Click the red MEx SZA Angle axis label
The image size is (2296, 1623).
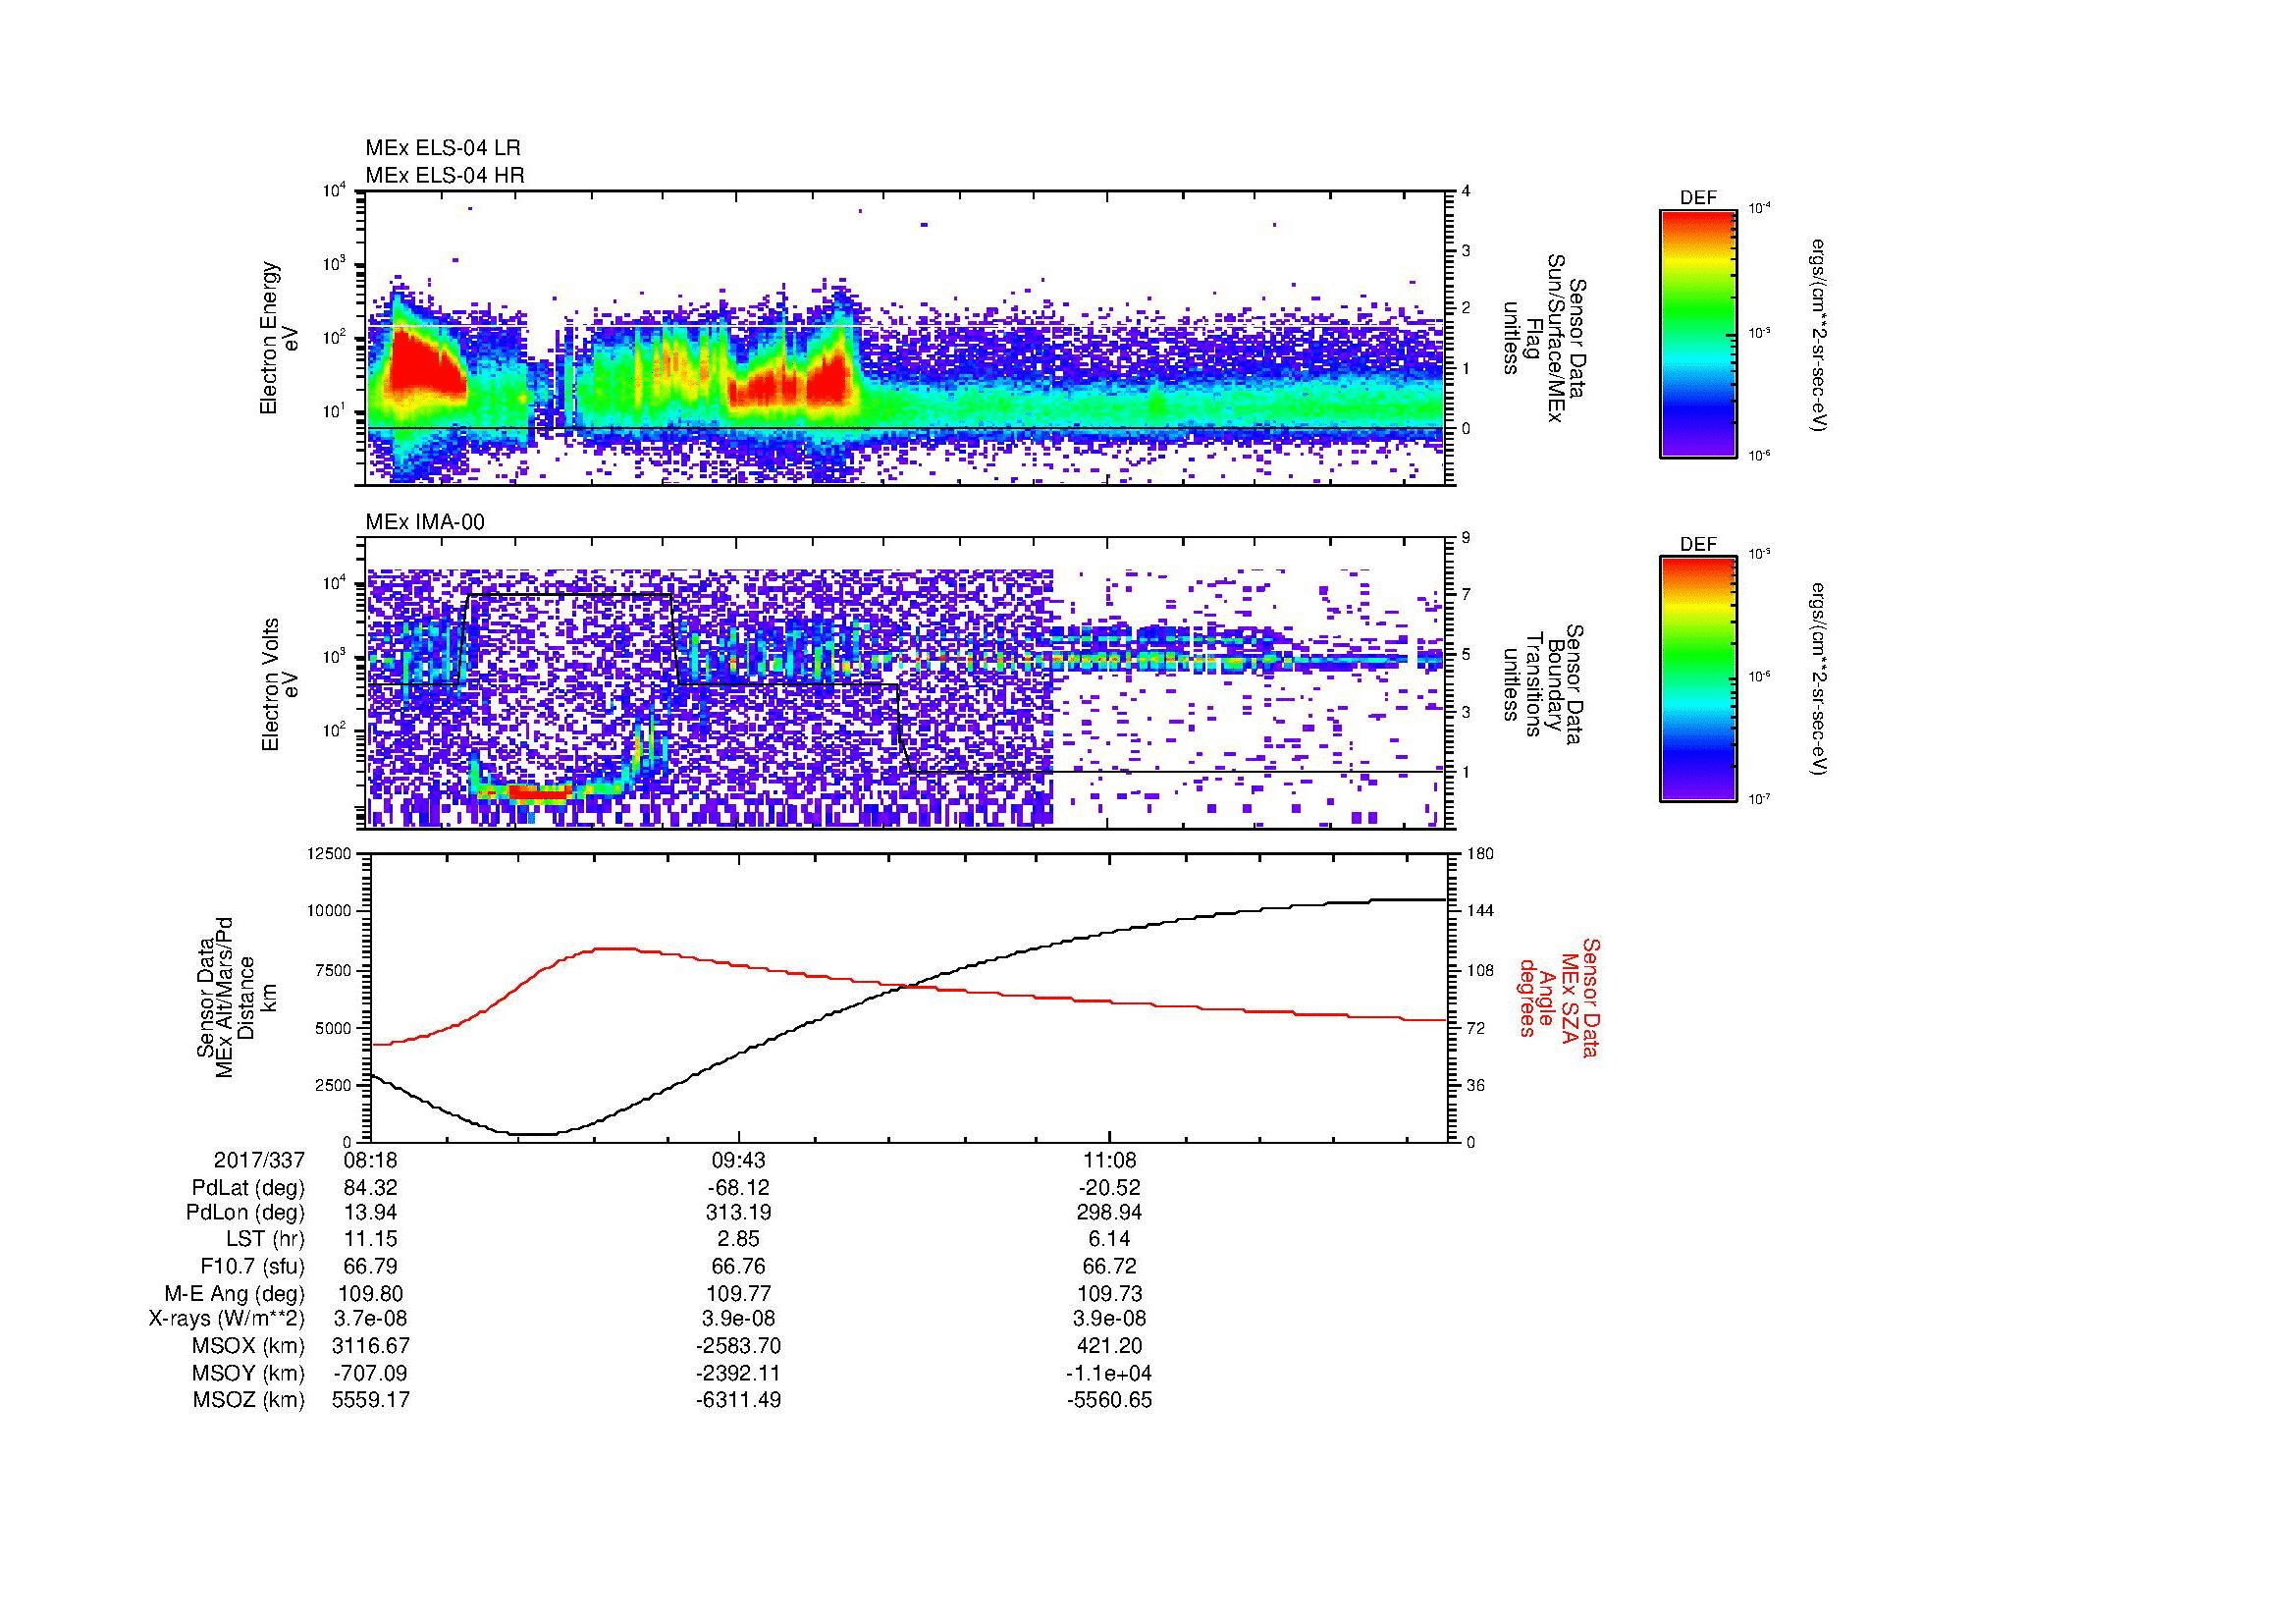click(x=1558, y=997)
